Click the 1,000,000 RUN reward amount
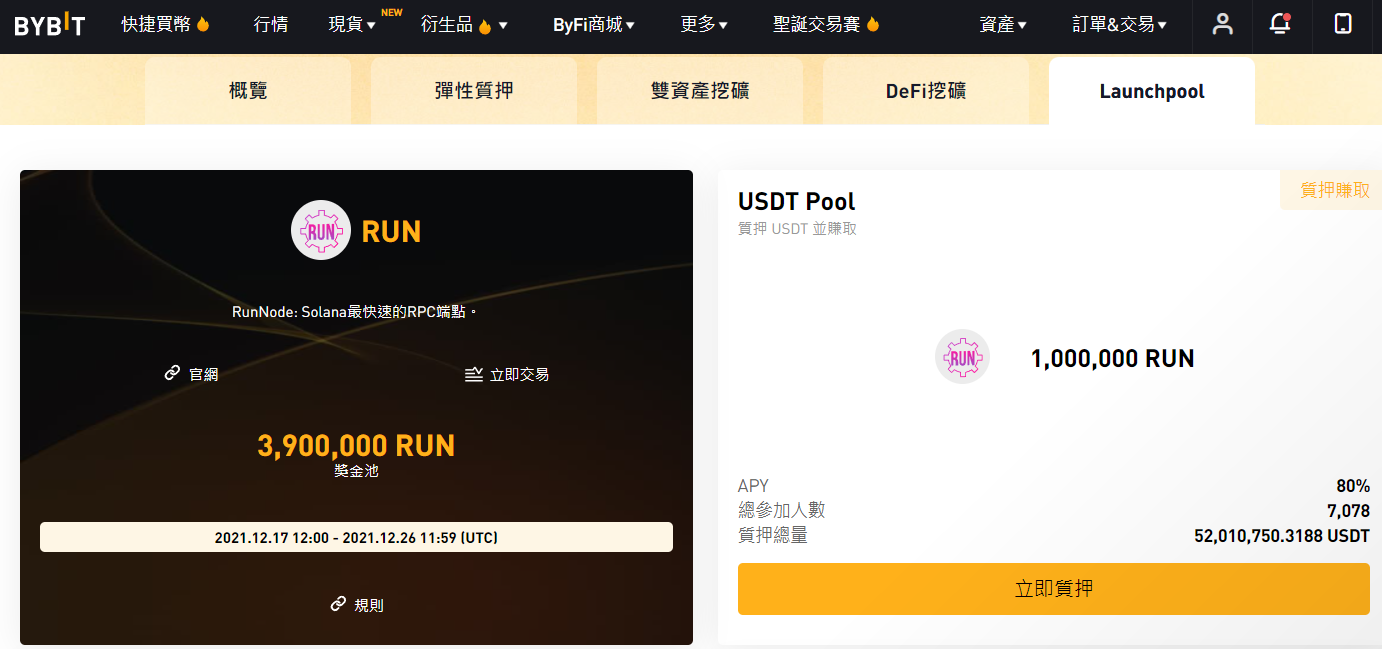1382x649 pixels. tap(1112, 358)
